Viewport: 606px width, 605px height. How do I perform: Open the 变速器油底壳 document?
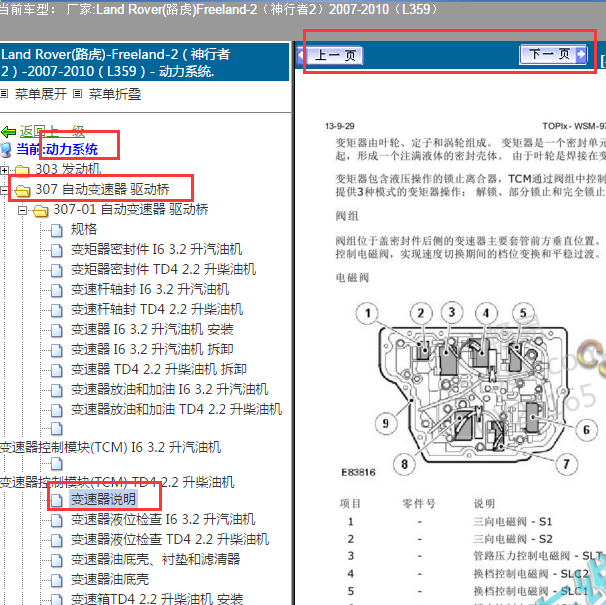[x=110, y=580]
